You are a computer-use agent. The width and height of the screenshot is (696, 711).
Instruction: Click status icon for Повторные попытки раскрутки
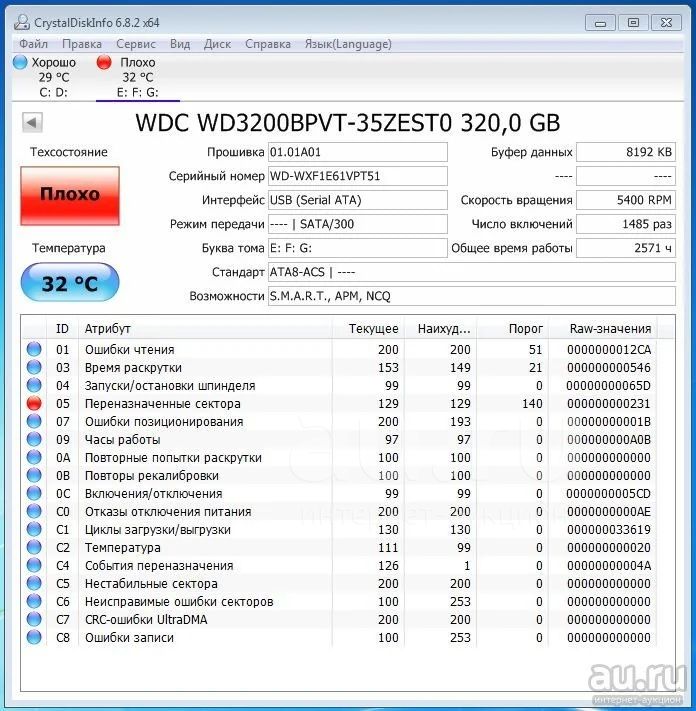pos(34,457)
